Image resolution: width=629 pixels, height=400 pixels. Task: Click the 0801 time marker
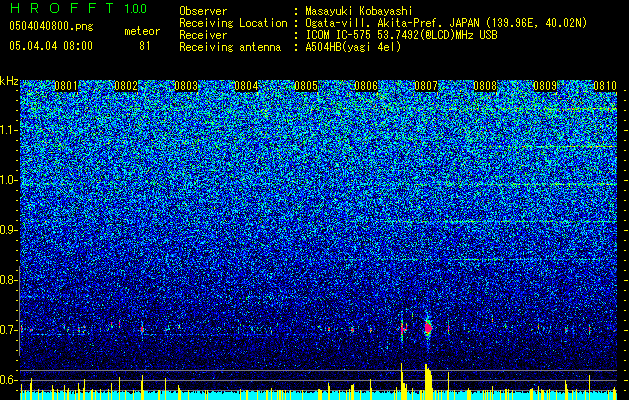(66, 86)
